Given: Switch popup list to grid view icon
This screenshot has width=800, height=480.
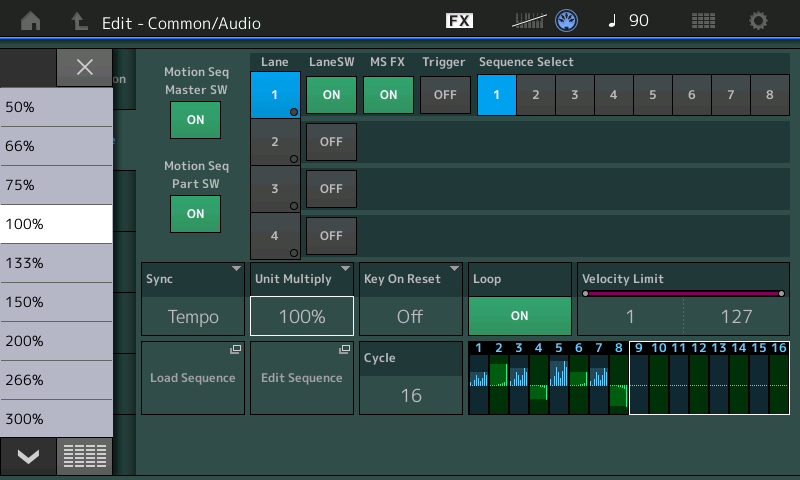Looking at the screenshot, I should point(85,456).
